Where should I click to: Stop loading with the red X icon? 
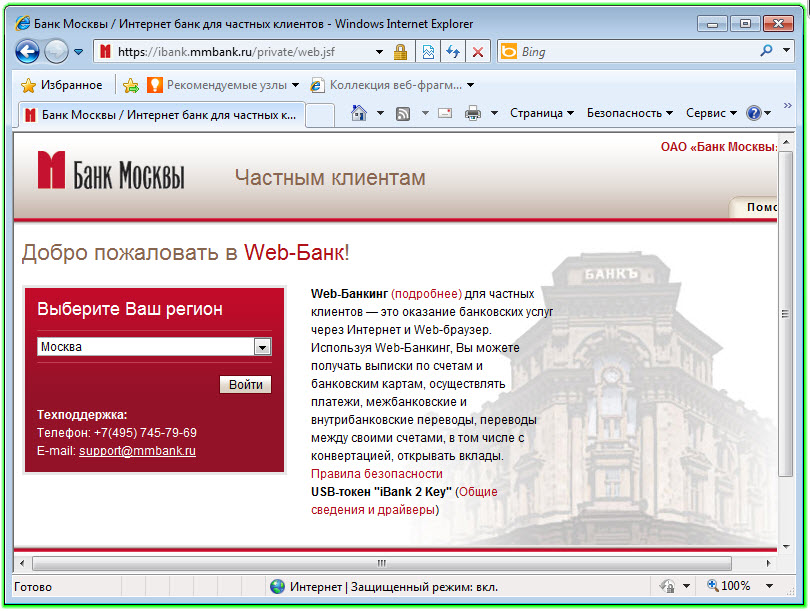478,52
